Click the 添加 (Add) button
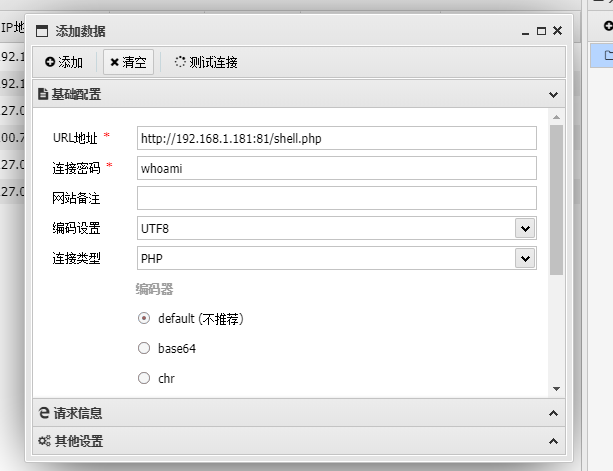 point(64,62)
